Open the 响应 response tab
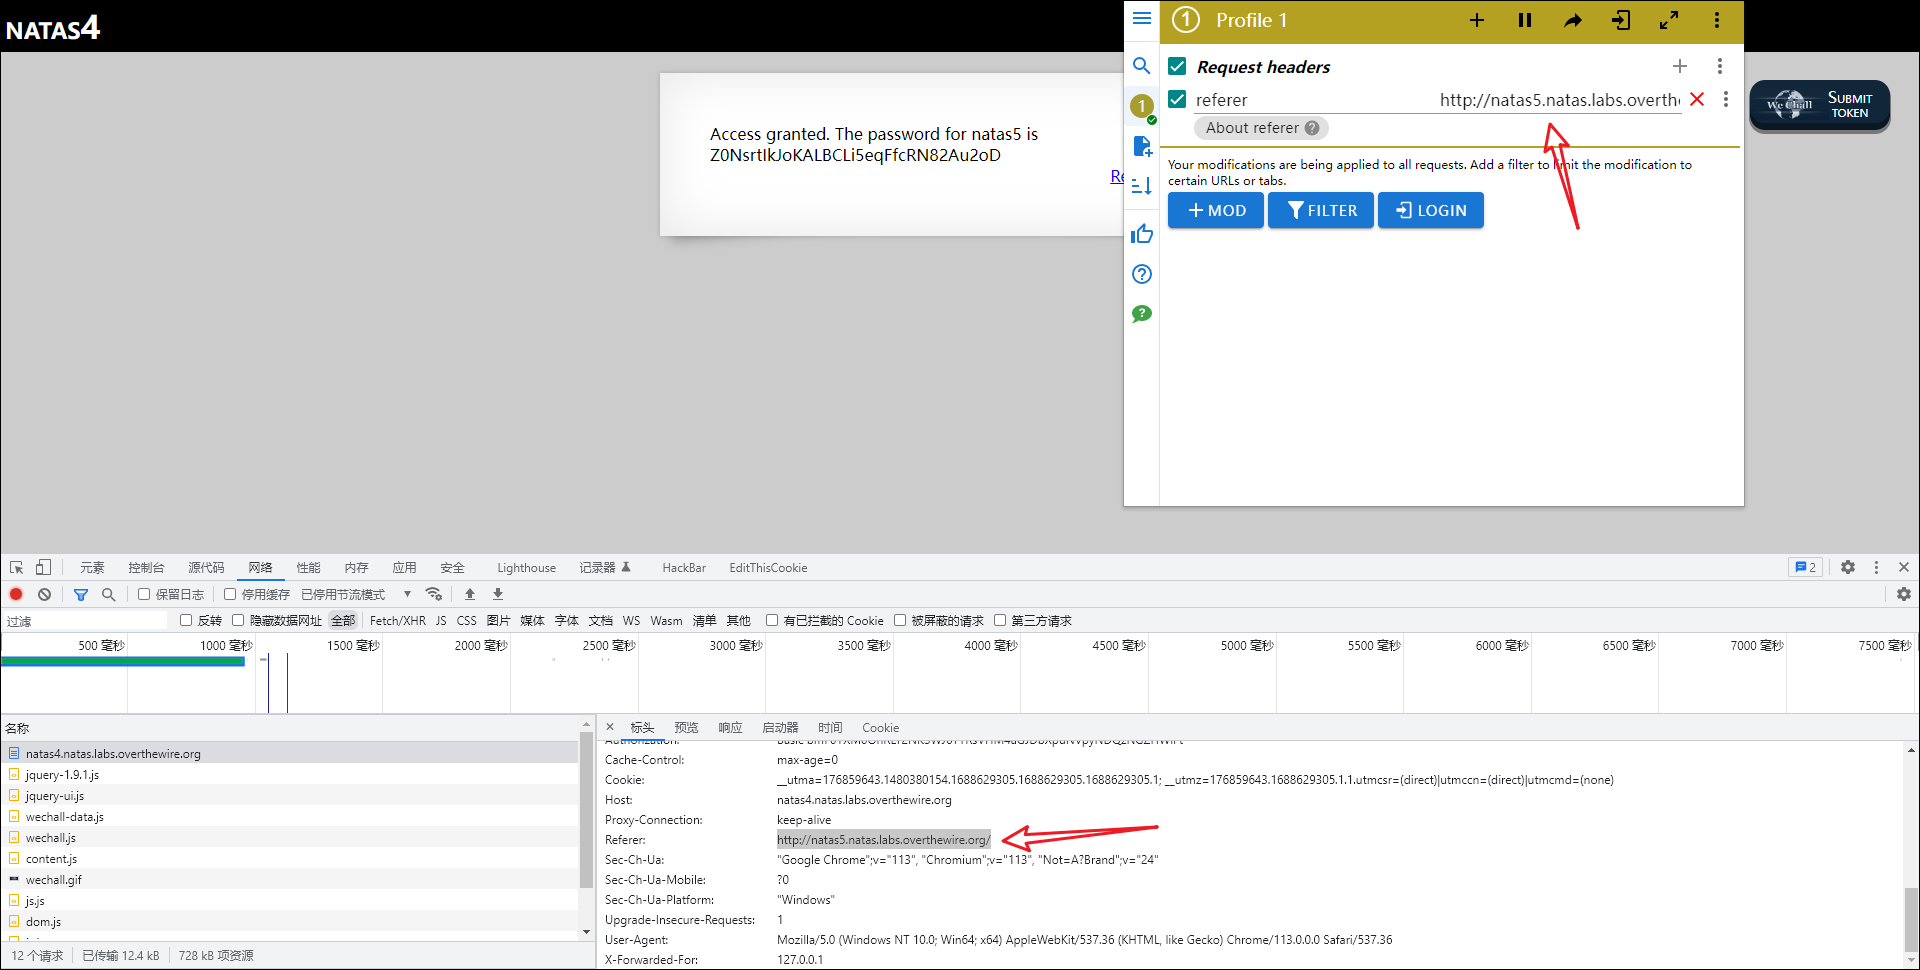Viewport: 1920px width, 970px height. pyautogui.click(x=730, y=728)
